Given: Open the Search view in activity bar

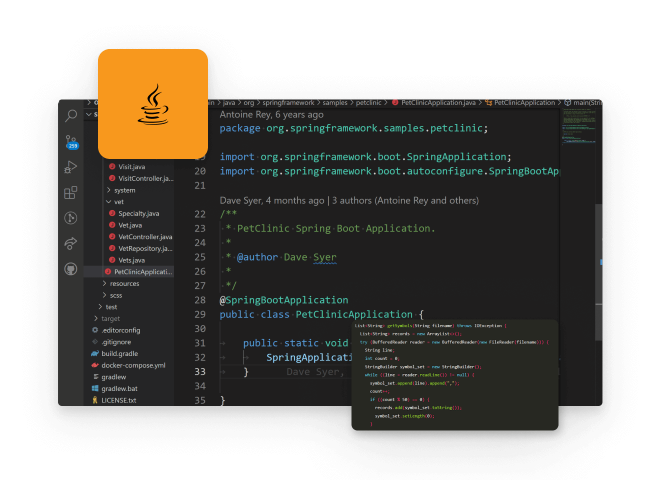Looking at the screenshot, I should (71, 116).
